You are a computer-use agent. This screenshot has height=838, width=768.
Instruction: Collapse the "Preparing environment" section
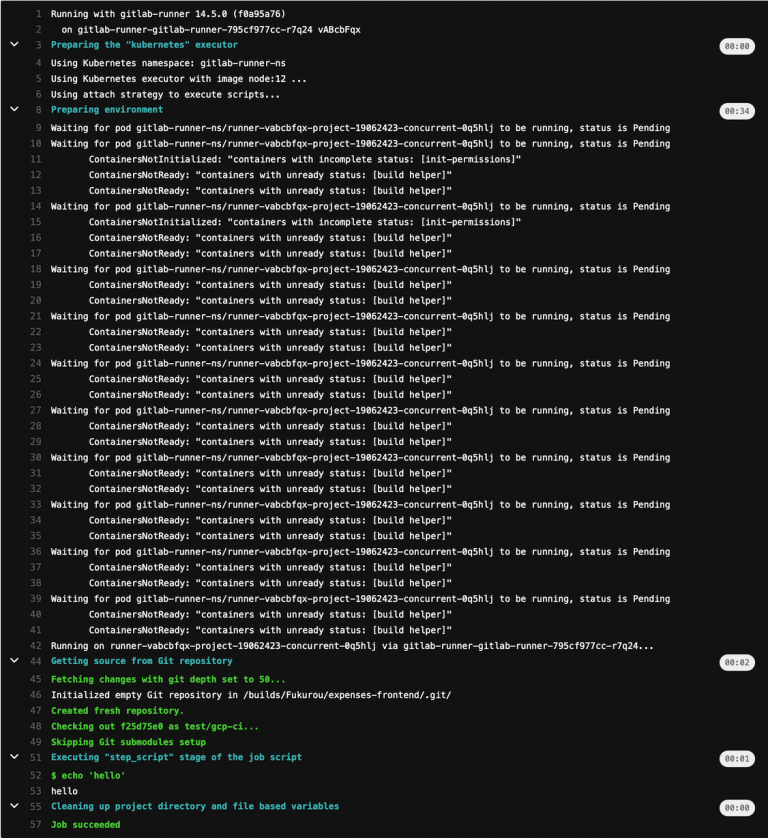pyautogui.click(x=12, y=109)
